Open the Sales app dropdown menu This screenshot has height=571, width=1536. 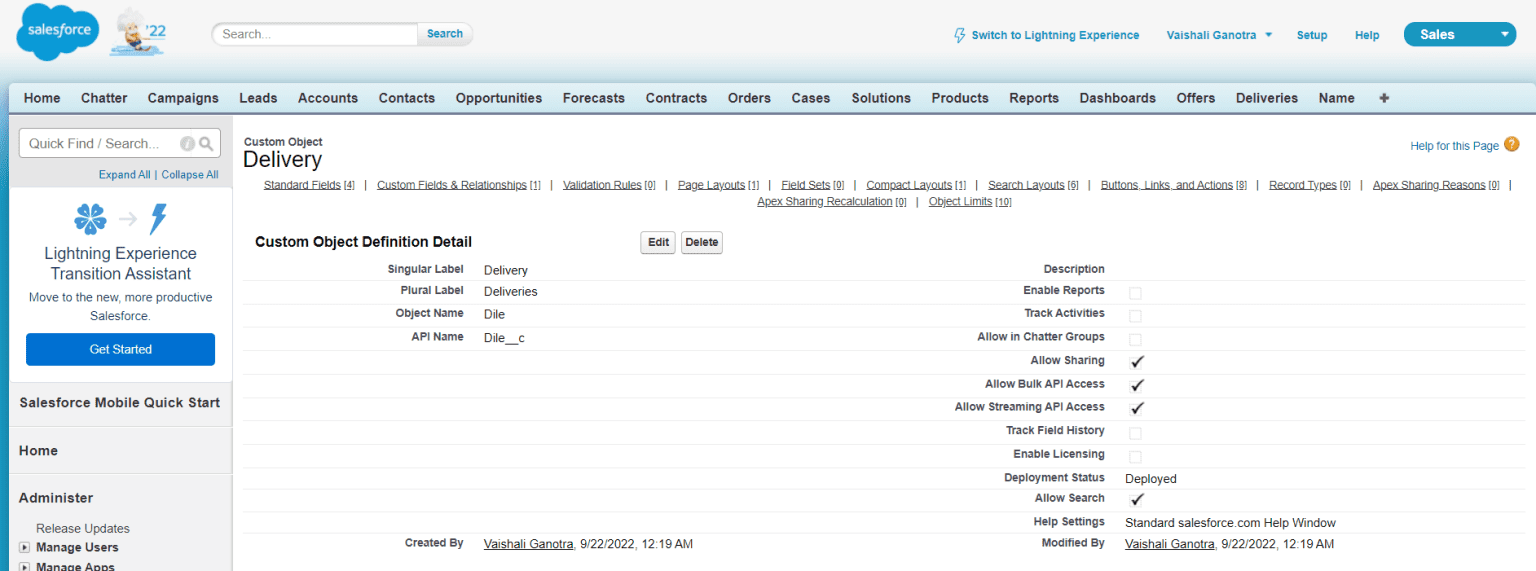pyautogui.click(x=1460, y=34)
